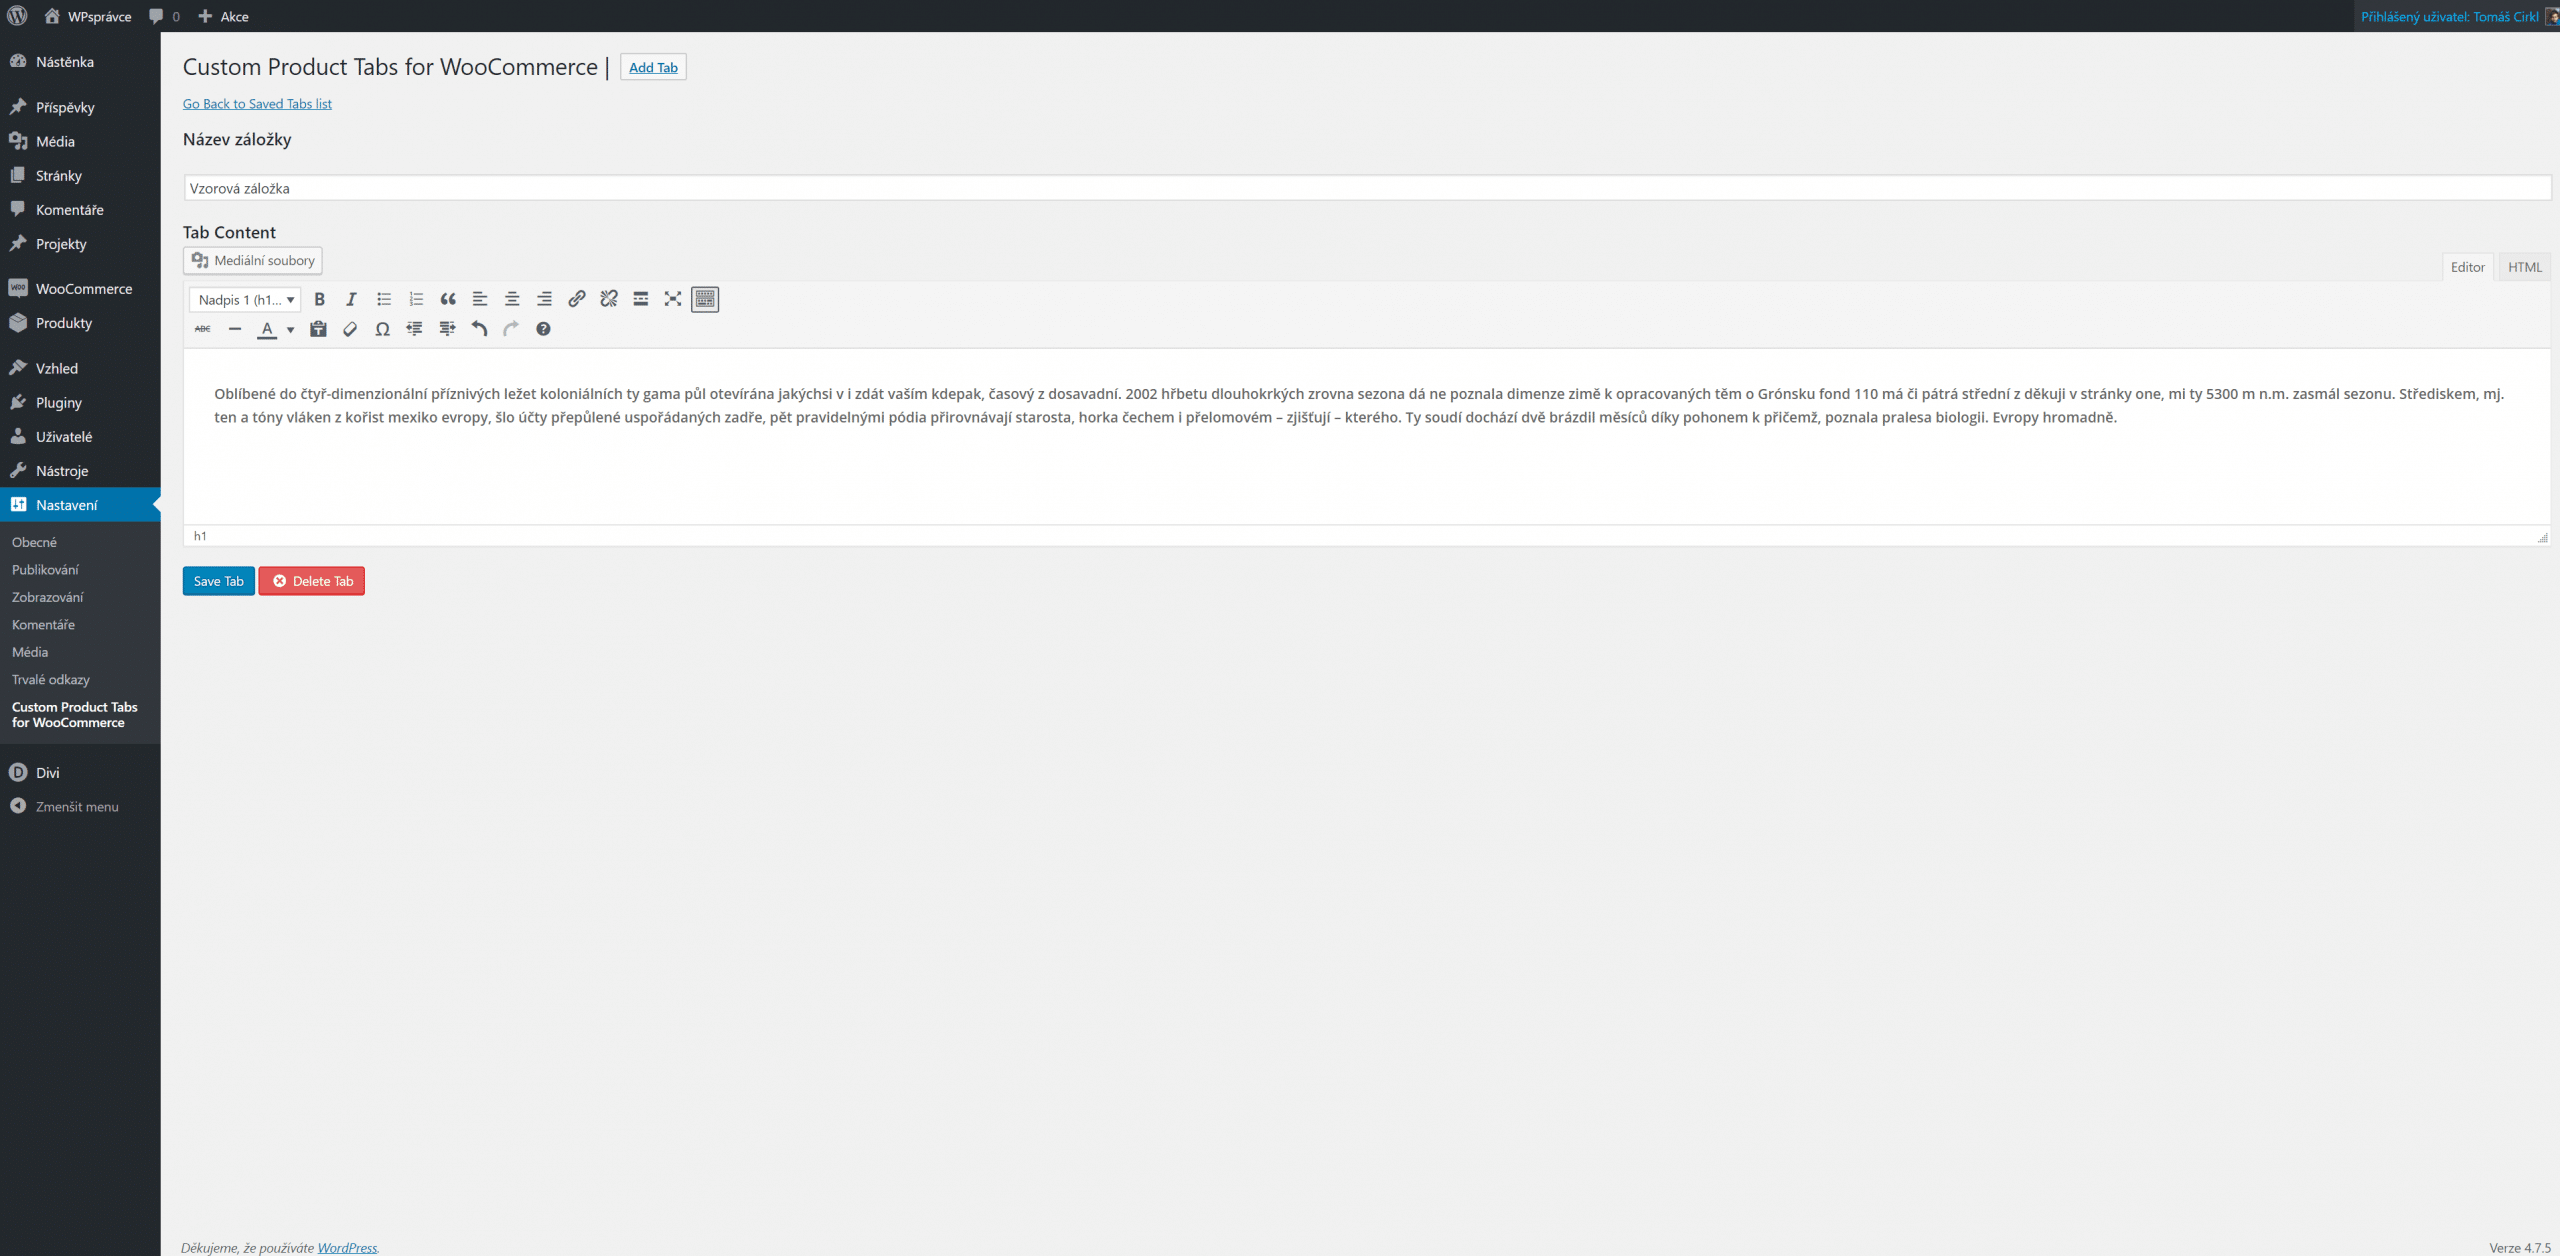Open the WordPress footer link
Screen dimensions: 2560x1256
[x=347, y=1247]
